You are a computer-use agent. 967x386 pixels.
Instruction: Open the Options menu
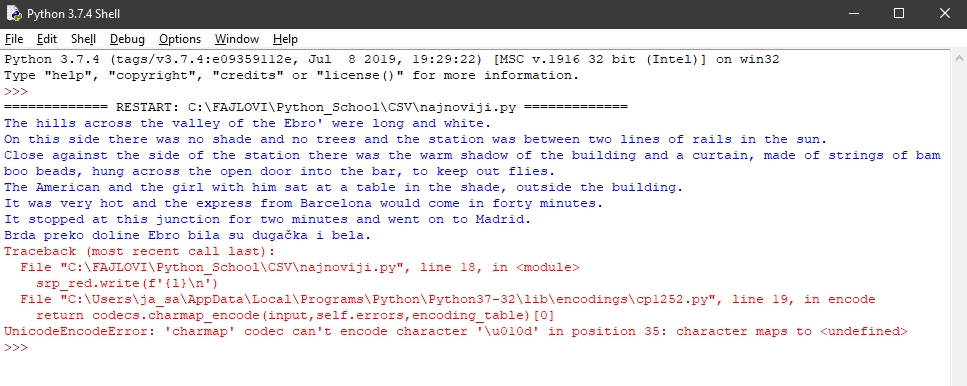[x=180, y=39]
